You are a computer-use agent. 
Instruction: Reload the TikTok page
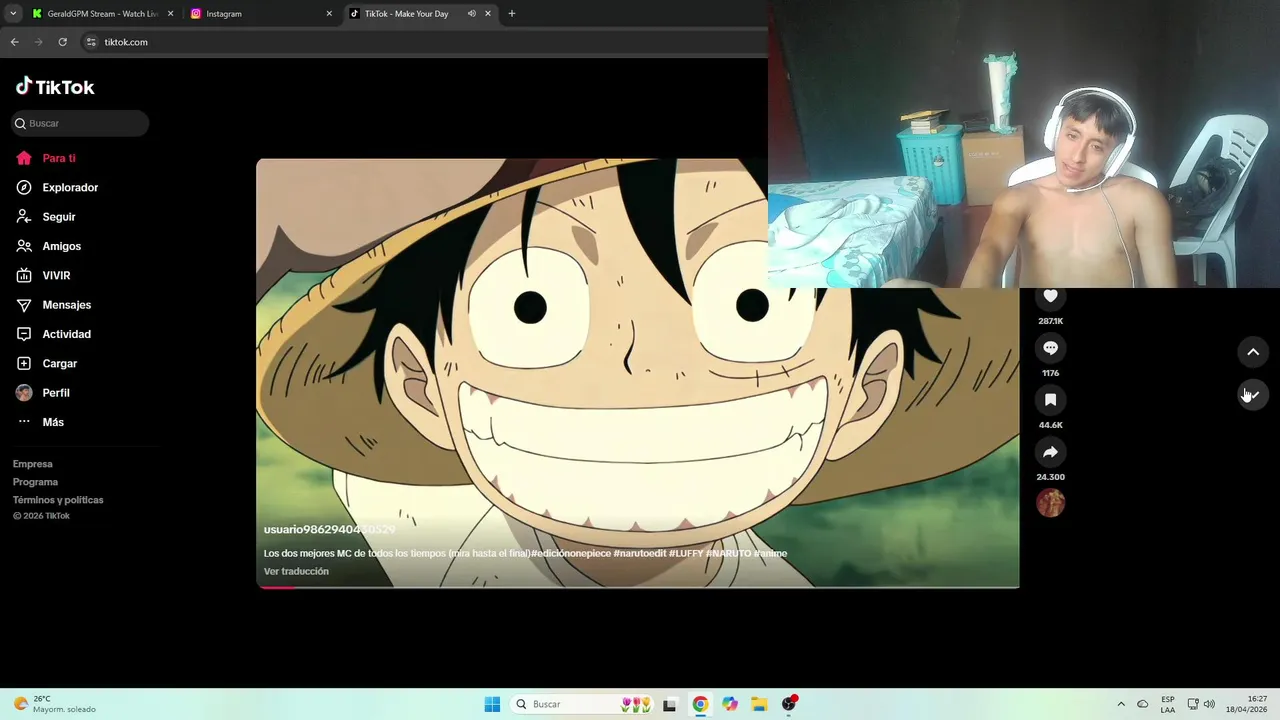coord(62,42)
